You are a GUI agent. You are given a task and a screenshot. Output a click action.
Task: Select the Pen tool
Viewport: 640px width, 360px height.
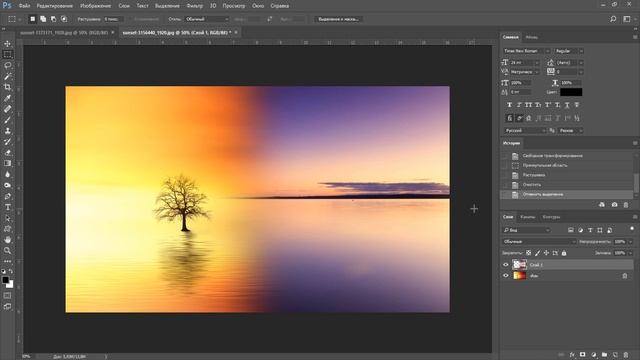point(7,196)
